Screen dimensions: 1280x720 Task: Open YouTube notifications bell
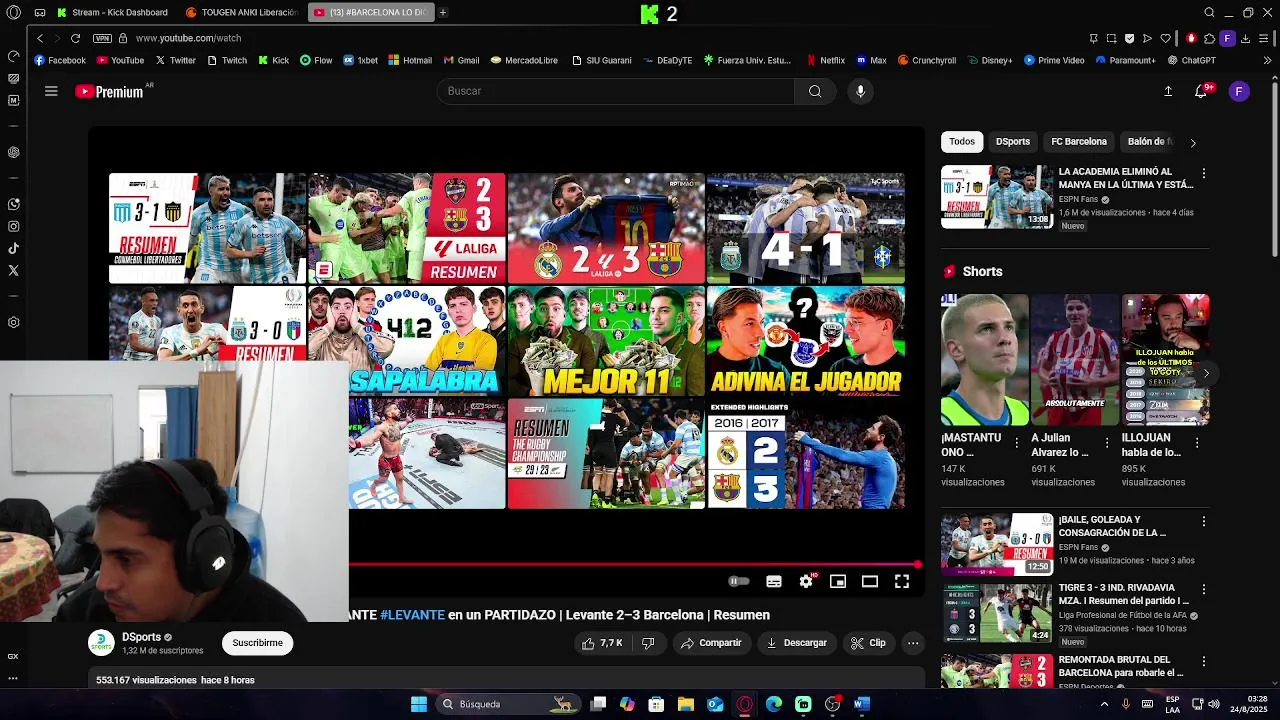pyautogui.click(x=1202, y=91)
